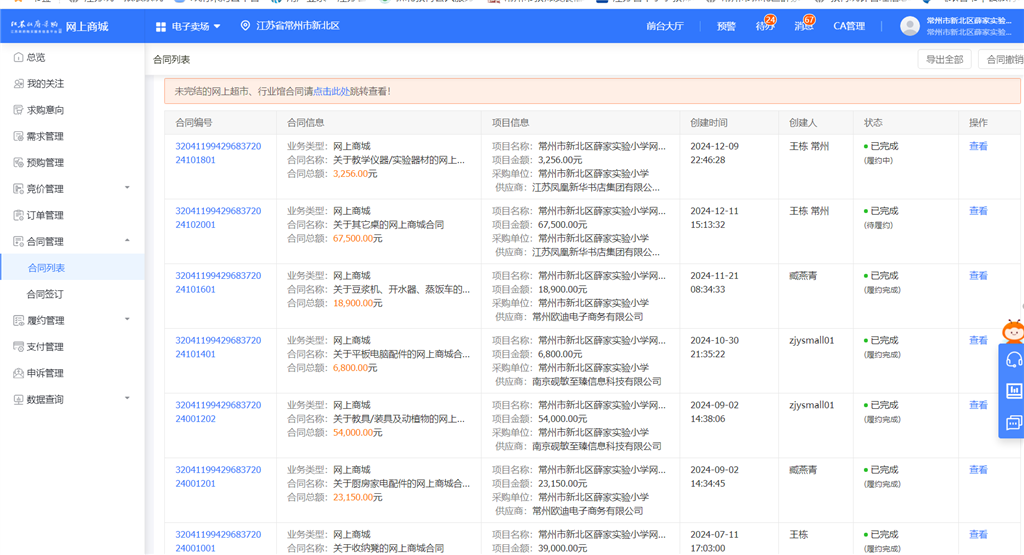Open contract number ending 24001001
Viewport: 1024px width, 555px height.
[x=218, y=541]
